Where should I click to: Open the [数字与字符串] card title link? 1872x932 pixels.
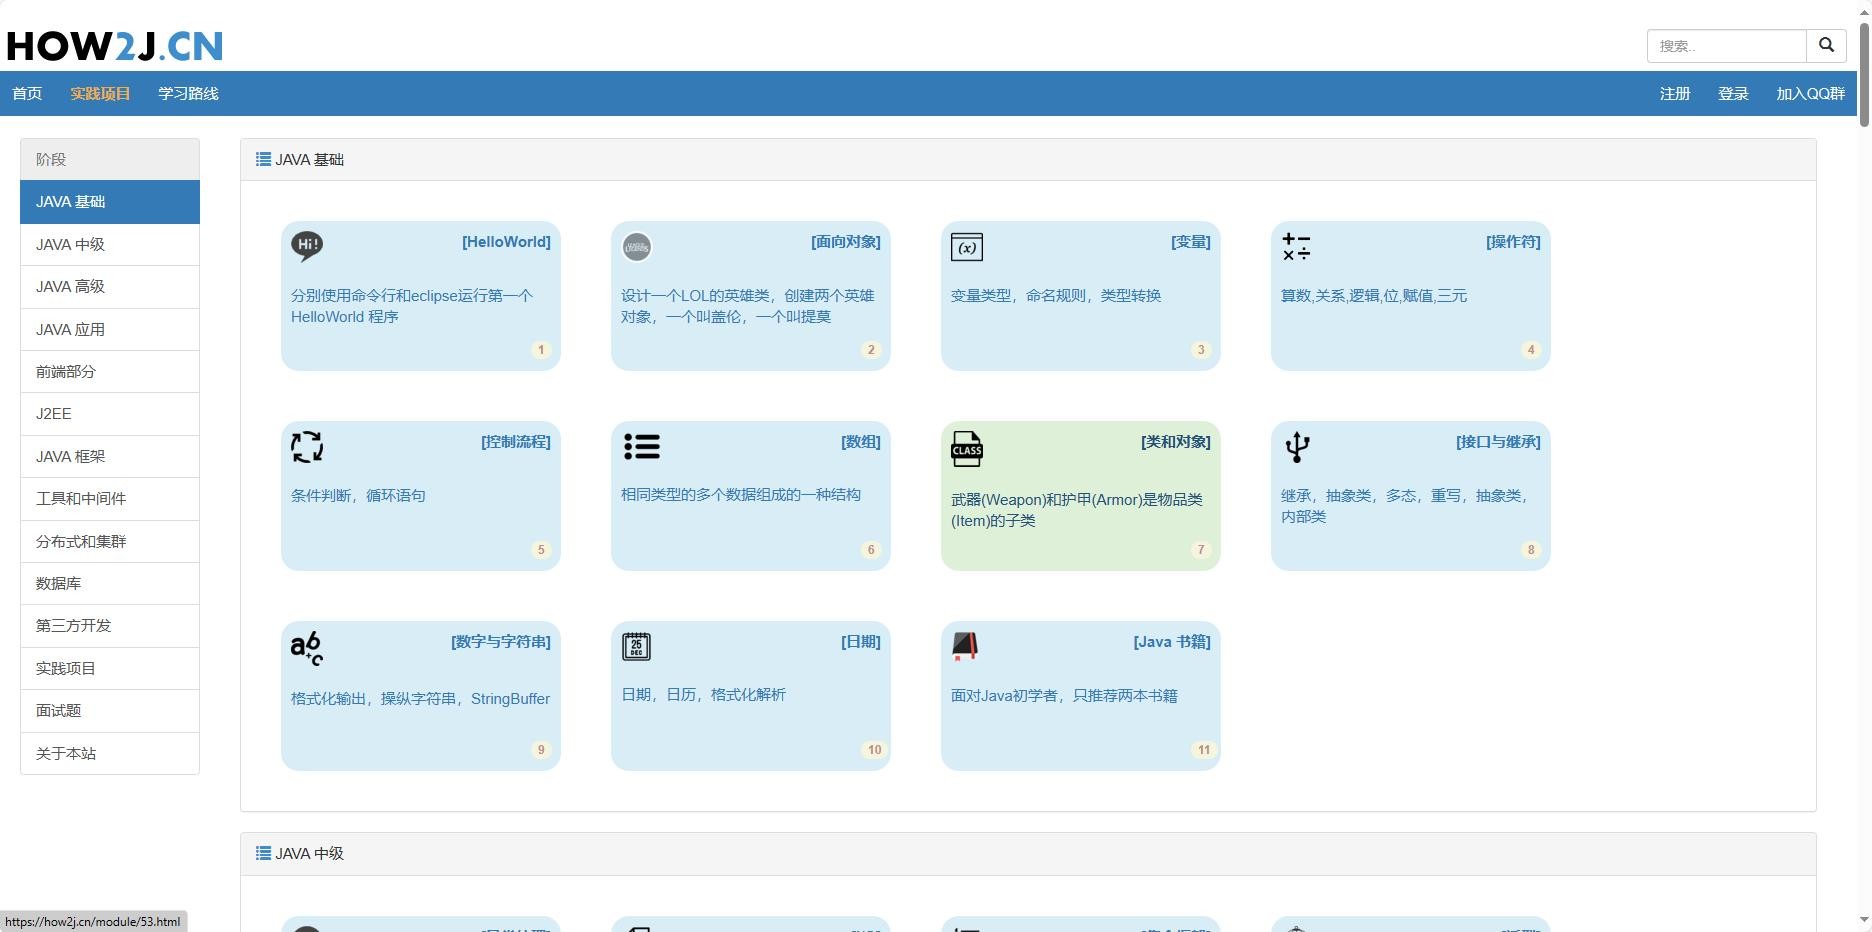point(500,642)
